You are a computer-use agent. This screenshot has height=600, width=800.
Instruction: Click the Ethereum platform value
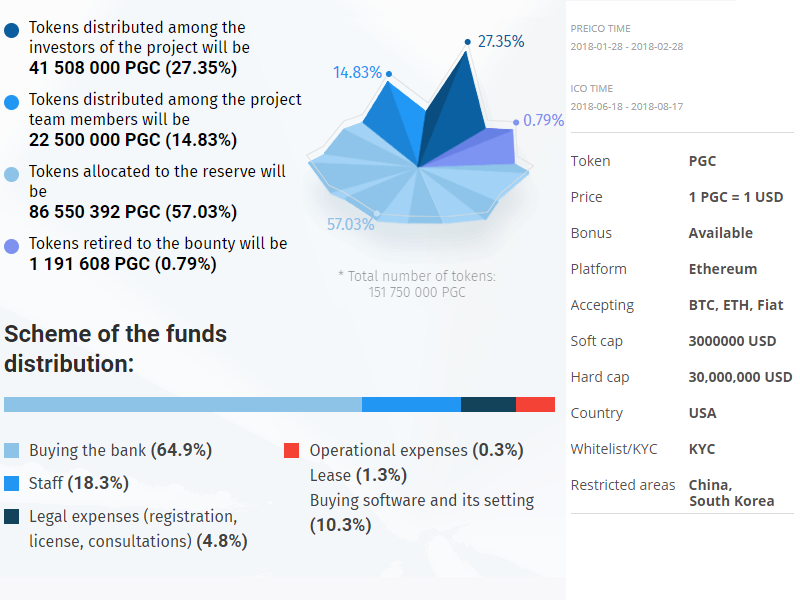tap(722, 269)
